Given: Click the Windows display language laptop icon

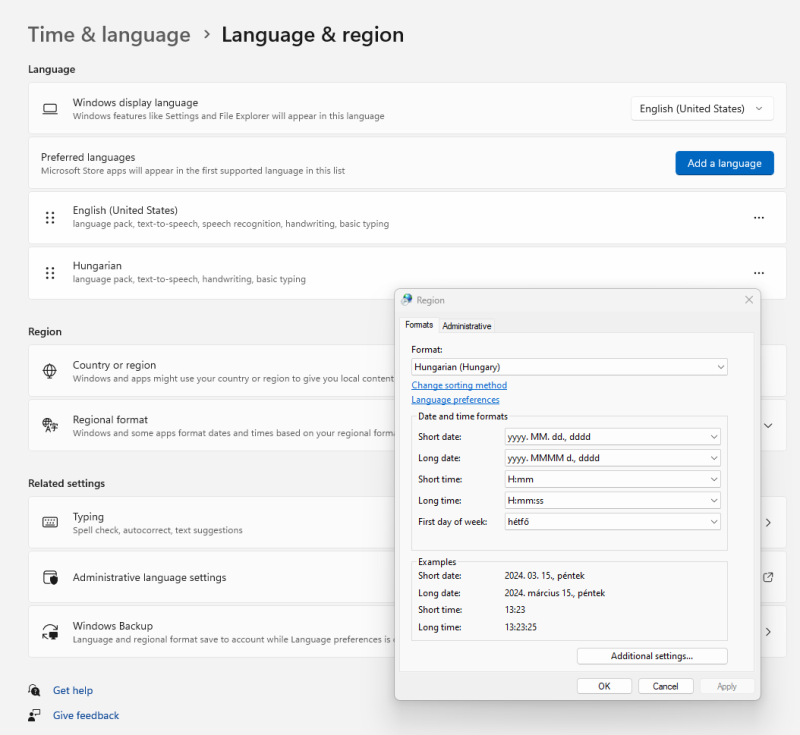Looking at the screenshot, I should (50, 109).
